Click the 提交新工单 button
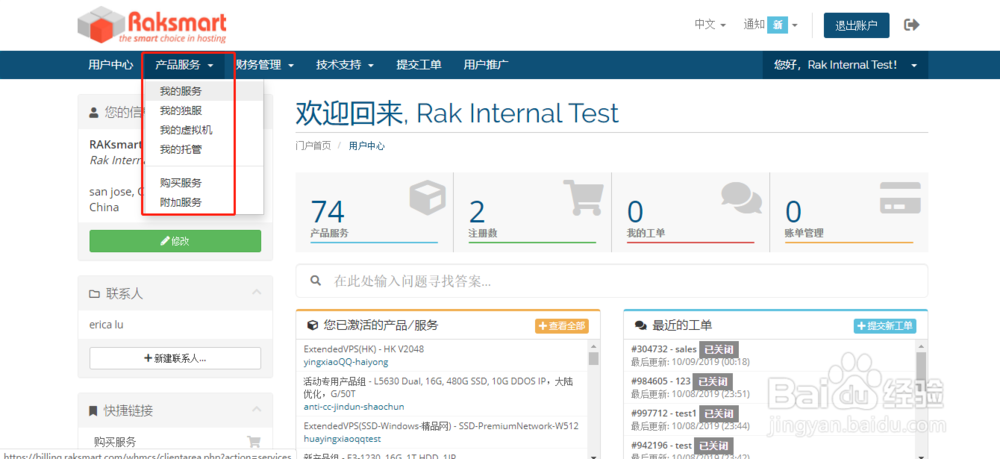Viewport: 1000px width, 459px height. click(885, 326)
